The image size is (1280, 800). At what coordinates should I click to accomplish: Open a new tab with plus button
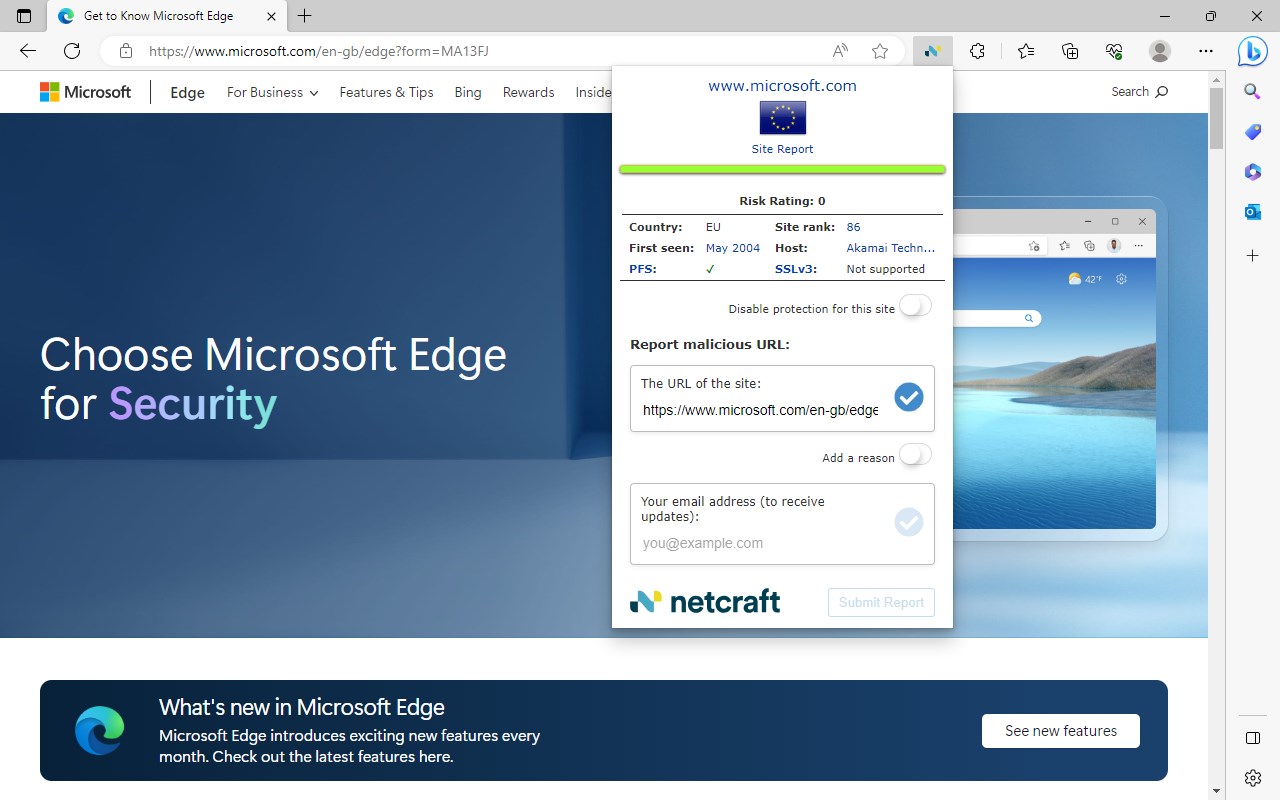coord(305,16)
